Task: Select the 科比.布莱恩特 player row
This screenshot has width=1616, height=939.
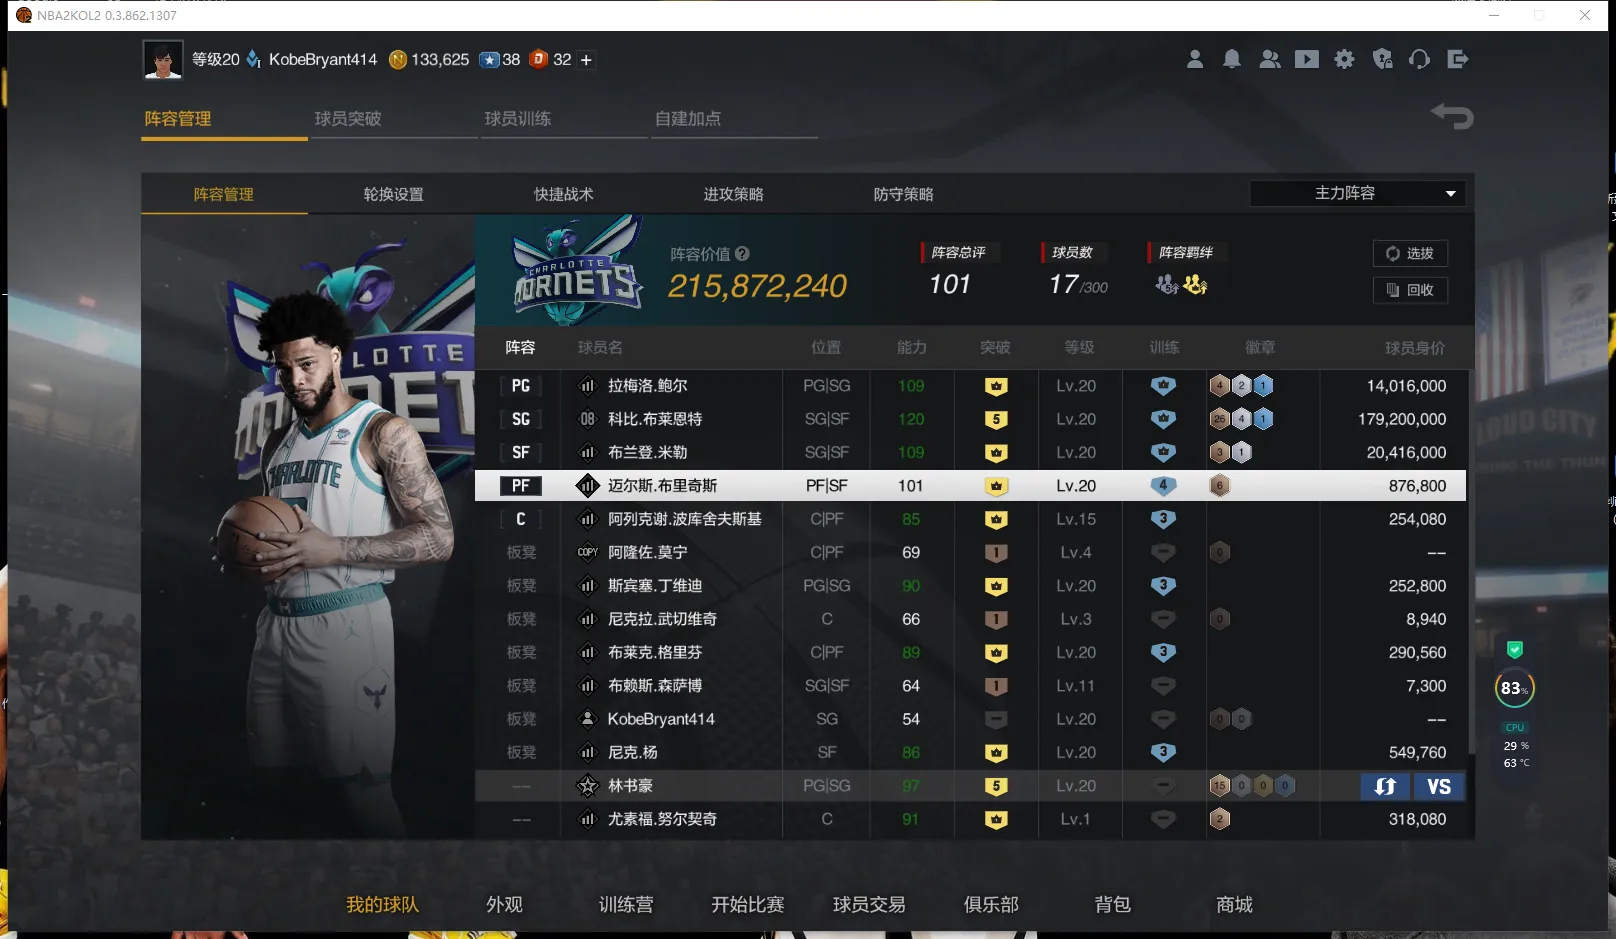Action: pyautogui.click(x=655, y=419)
